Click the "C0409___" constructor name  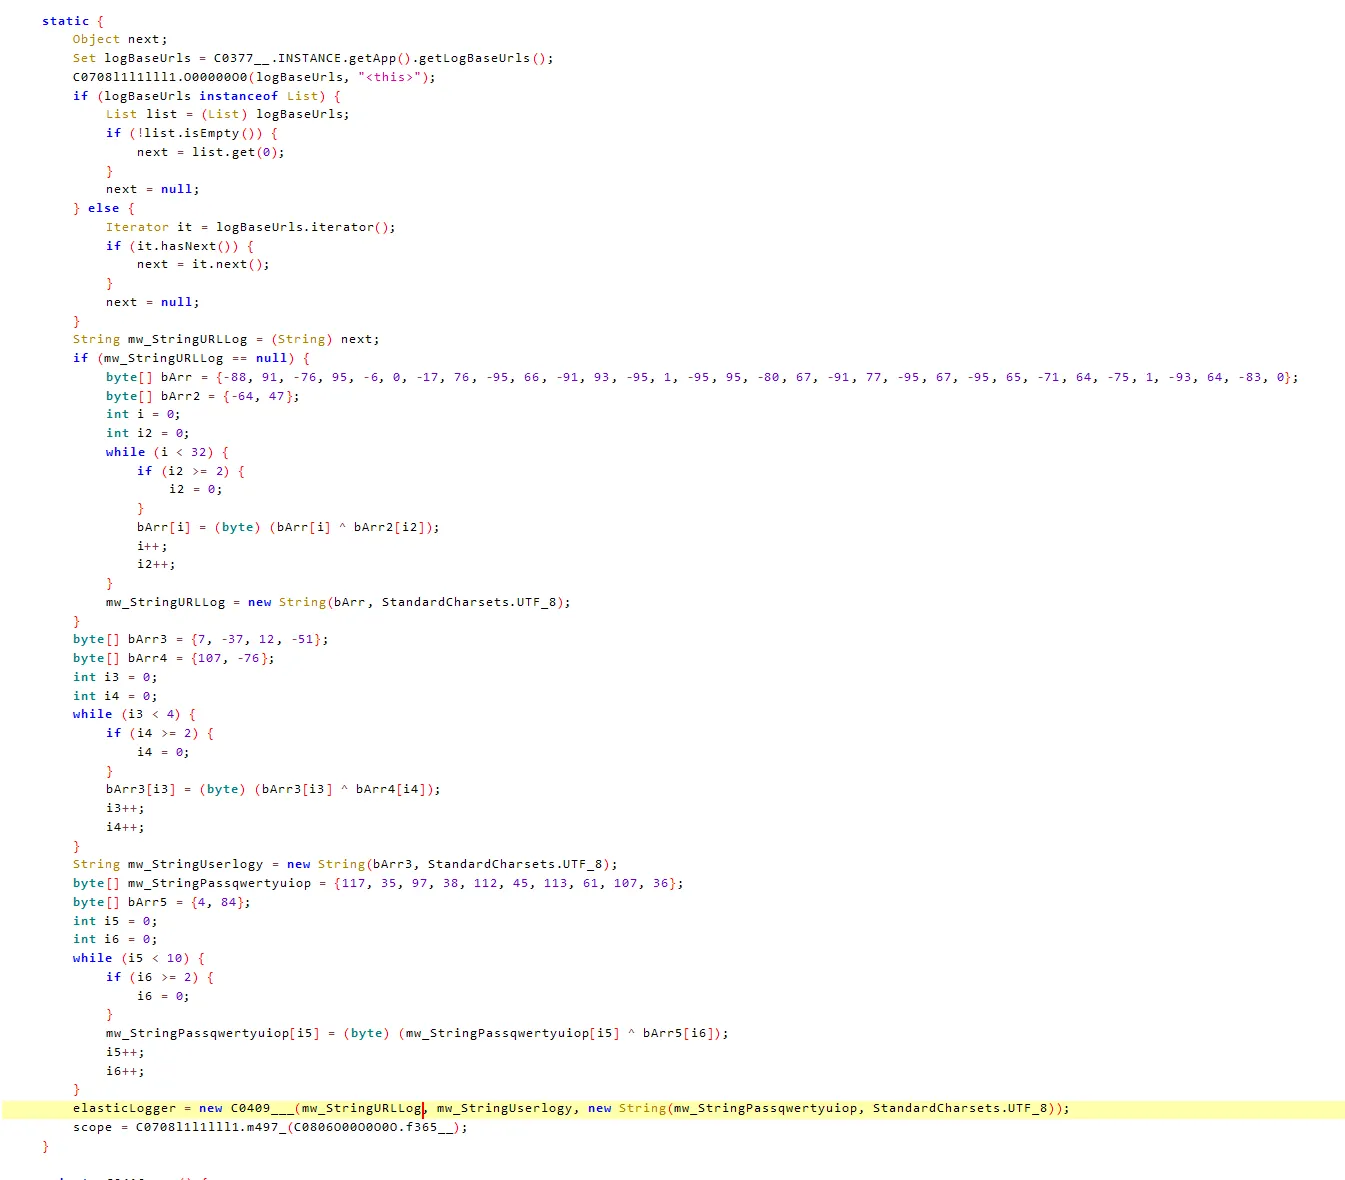[262, 1108]
